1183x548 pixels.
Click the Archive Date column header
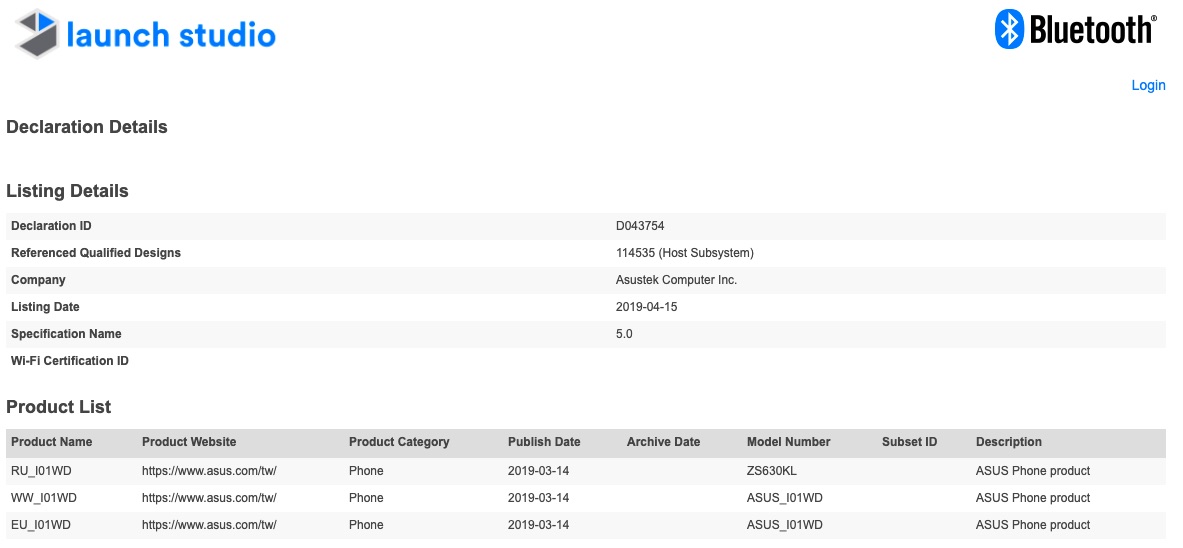[663, 442]
